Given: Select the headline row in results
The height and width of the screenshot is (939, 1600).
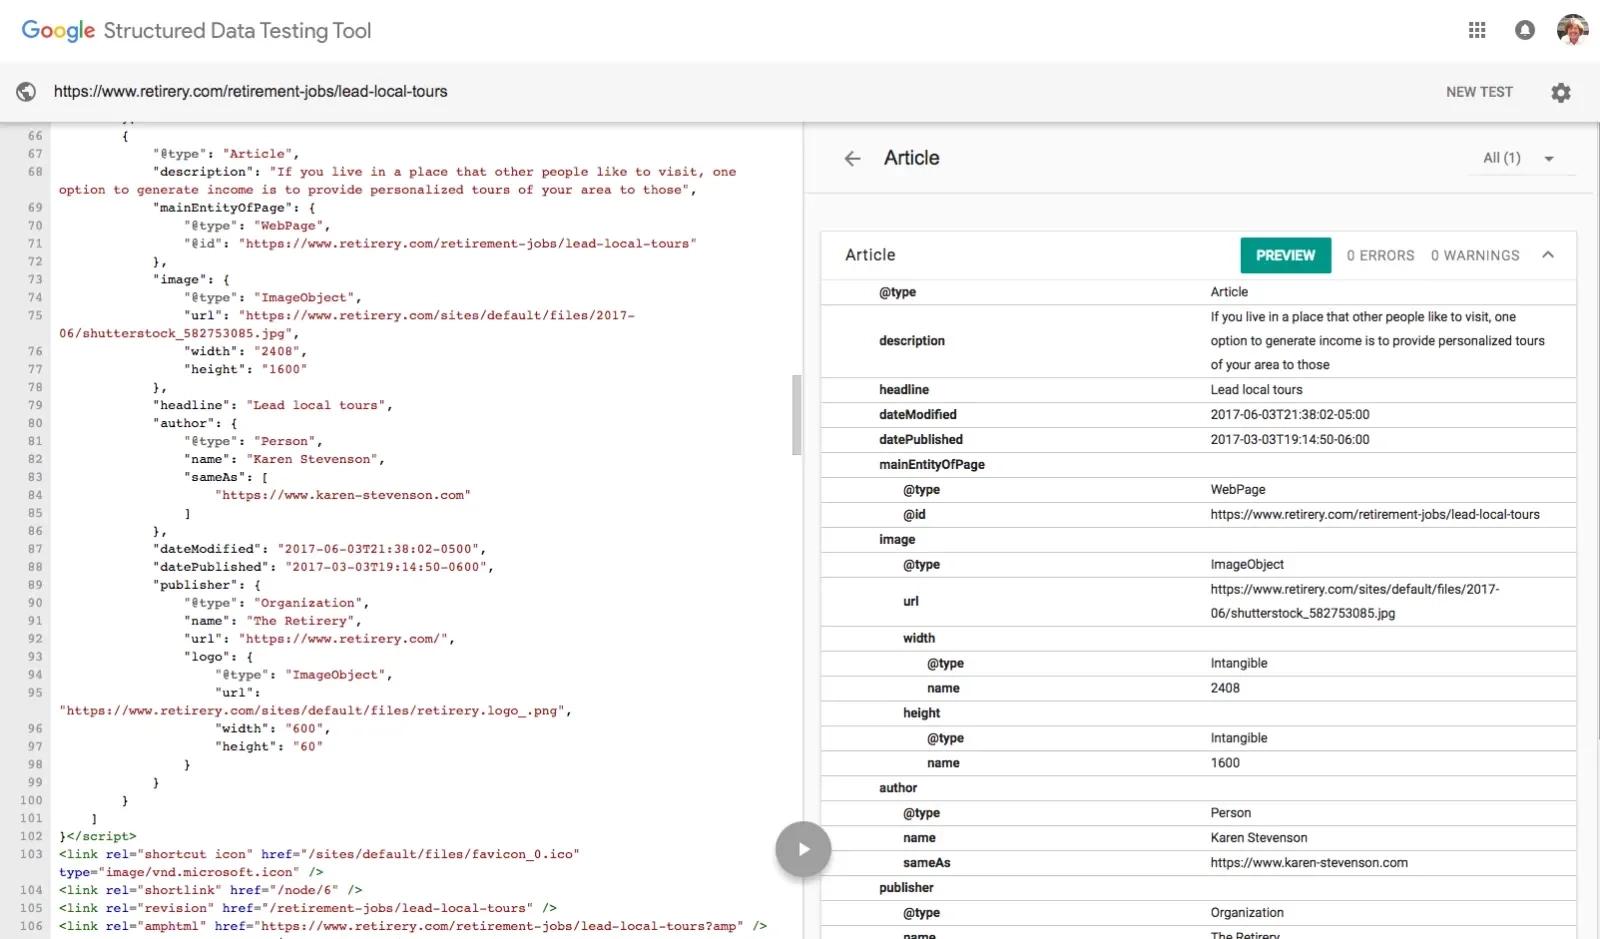Looking at the screenshot, I should [x=1198, y=390].
